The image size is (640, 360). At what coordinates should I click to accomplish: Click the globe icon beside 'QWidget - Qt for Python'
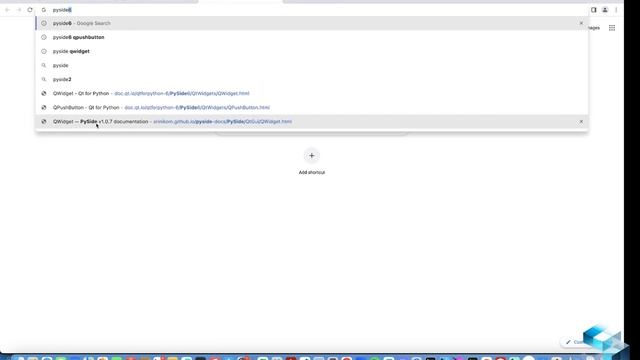point(44,93)
